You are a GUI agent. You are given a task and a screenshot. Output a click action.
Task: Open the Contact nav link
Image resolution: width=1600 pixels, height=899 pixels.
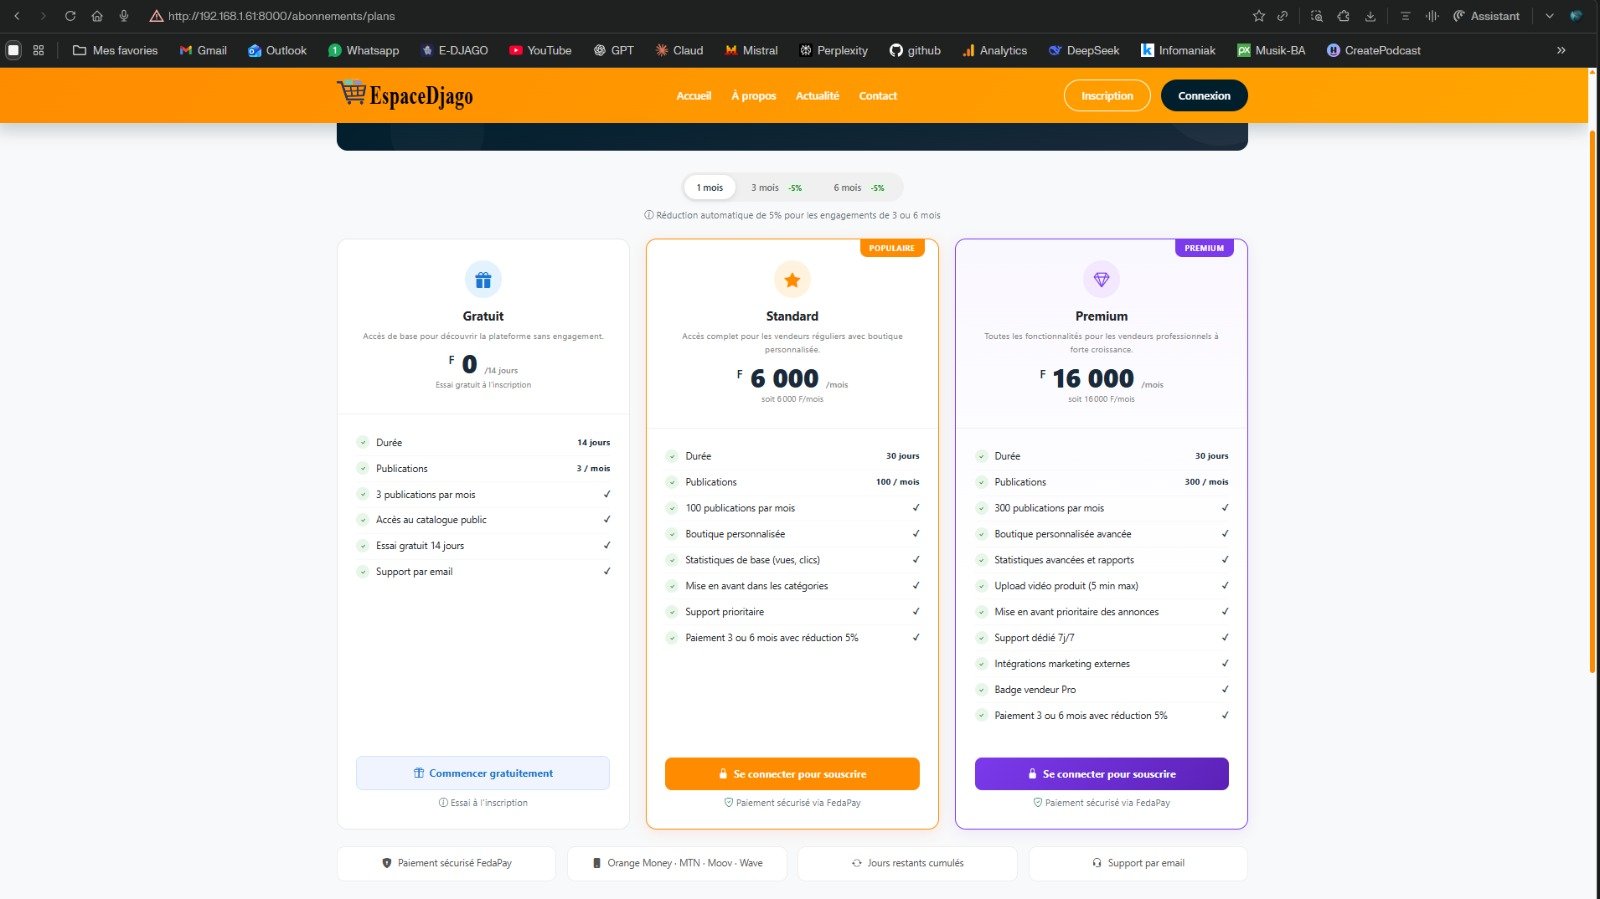coord(878,96)
